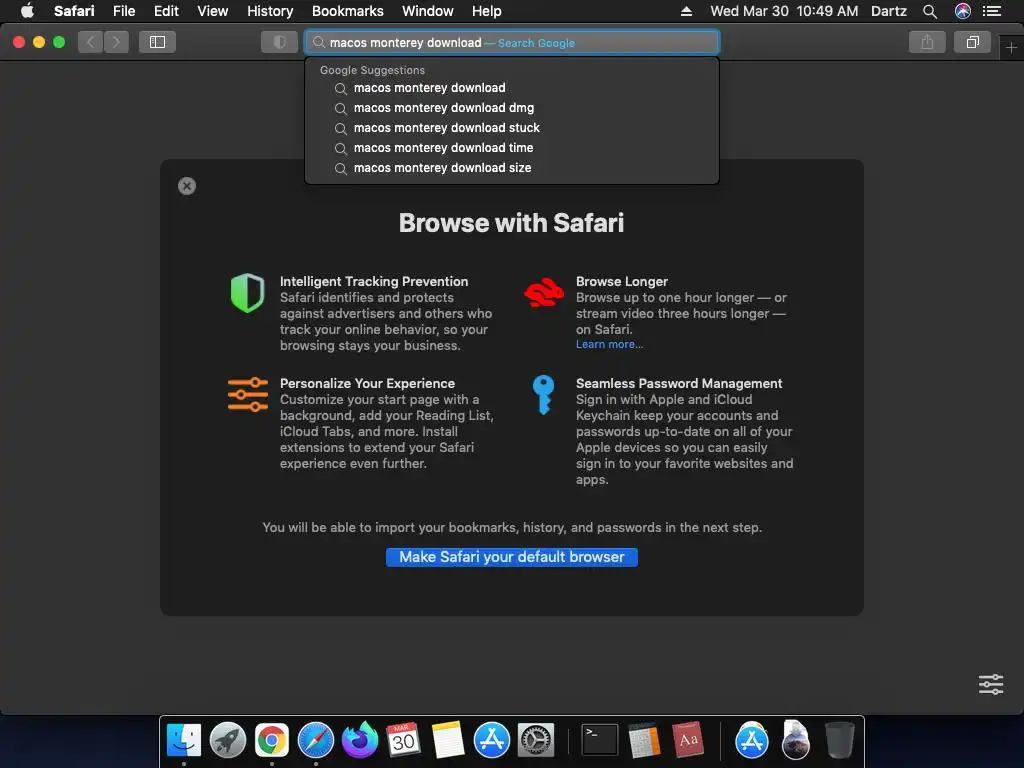
Task: Click the 'Browse with Safari' title
Action: pos(511,223)
